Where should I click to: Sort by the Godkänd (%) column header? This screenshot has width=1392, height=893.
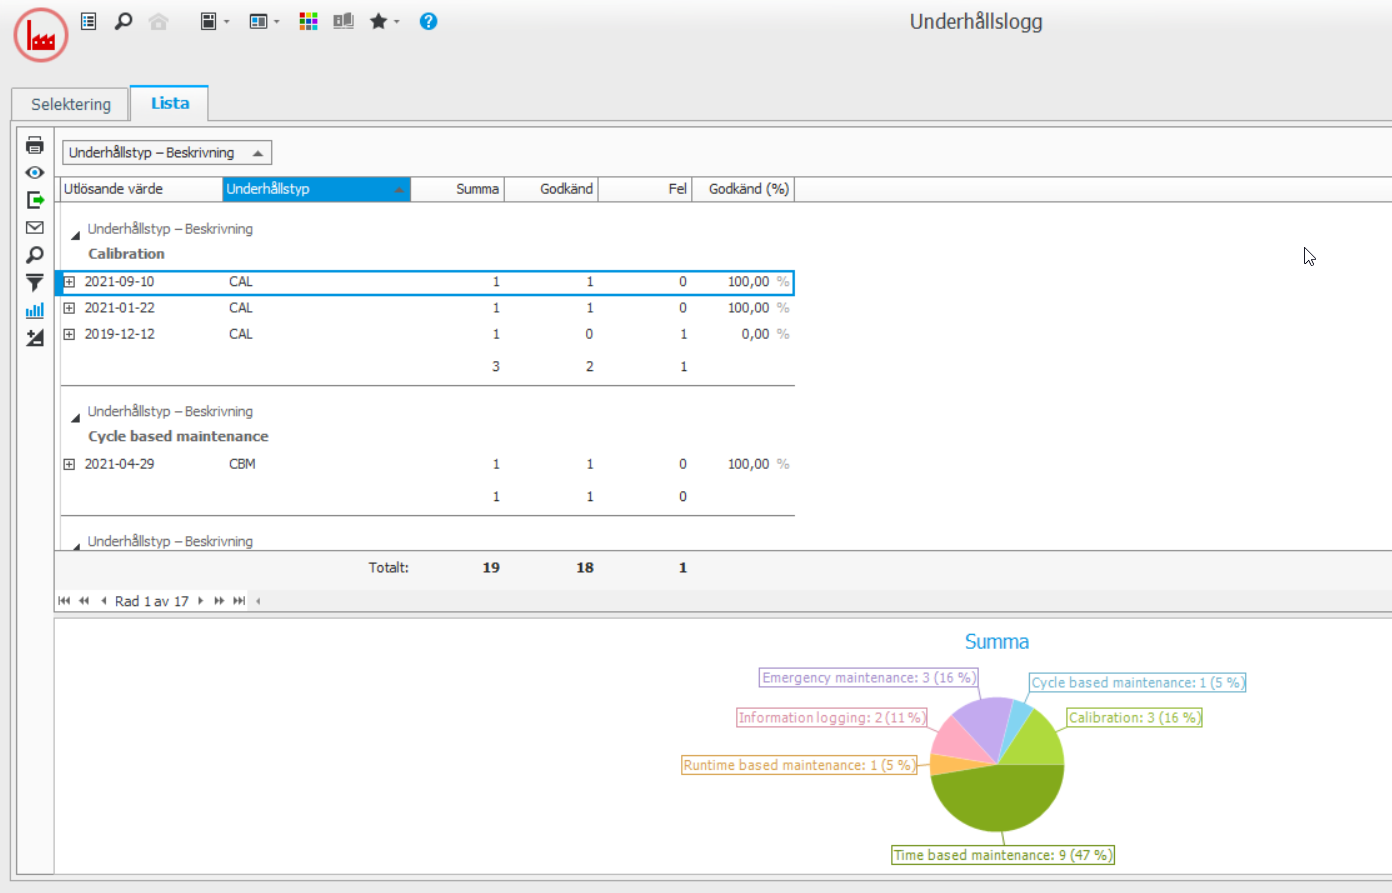(x=748, y=189)
